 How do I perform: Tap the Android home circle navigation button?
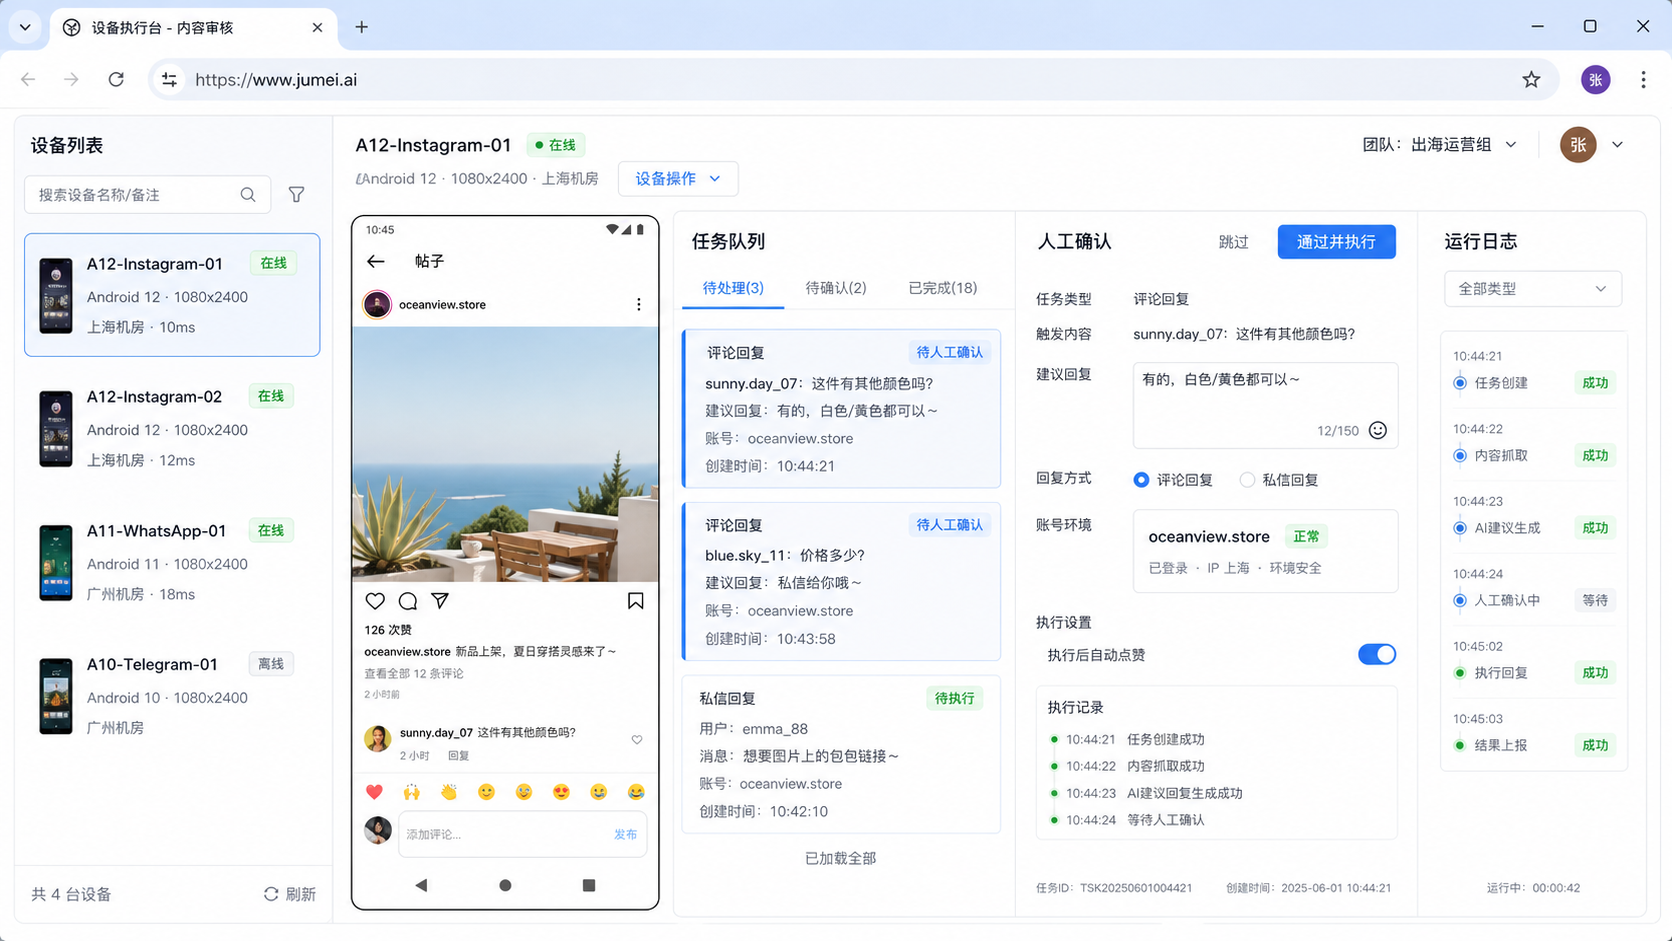(x=505, y=885)
